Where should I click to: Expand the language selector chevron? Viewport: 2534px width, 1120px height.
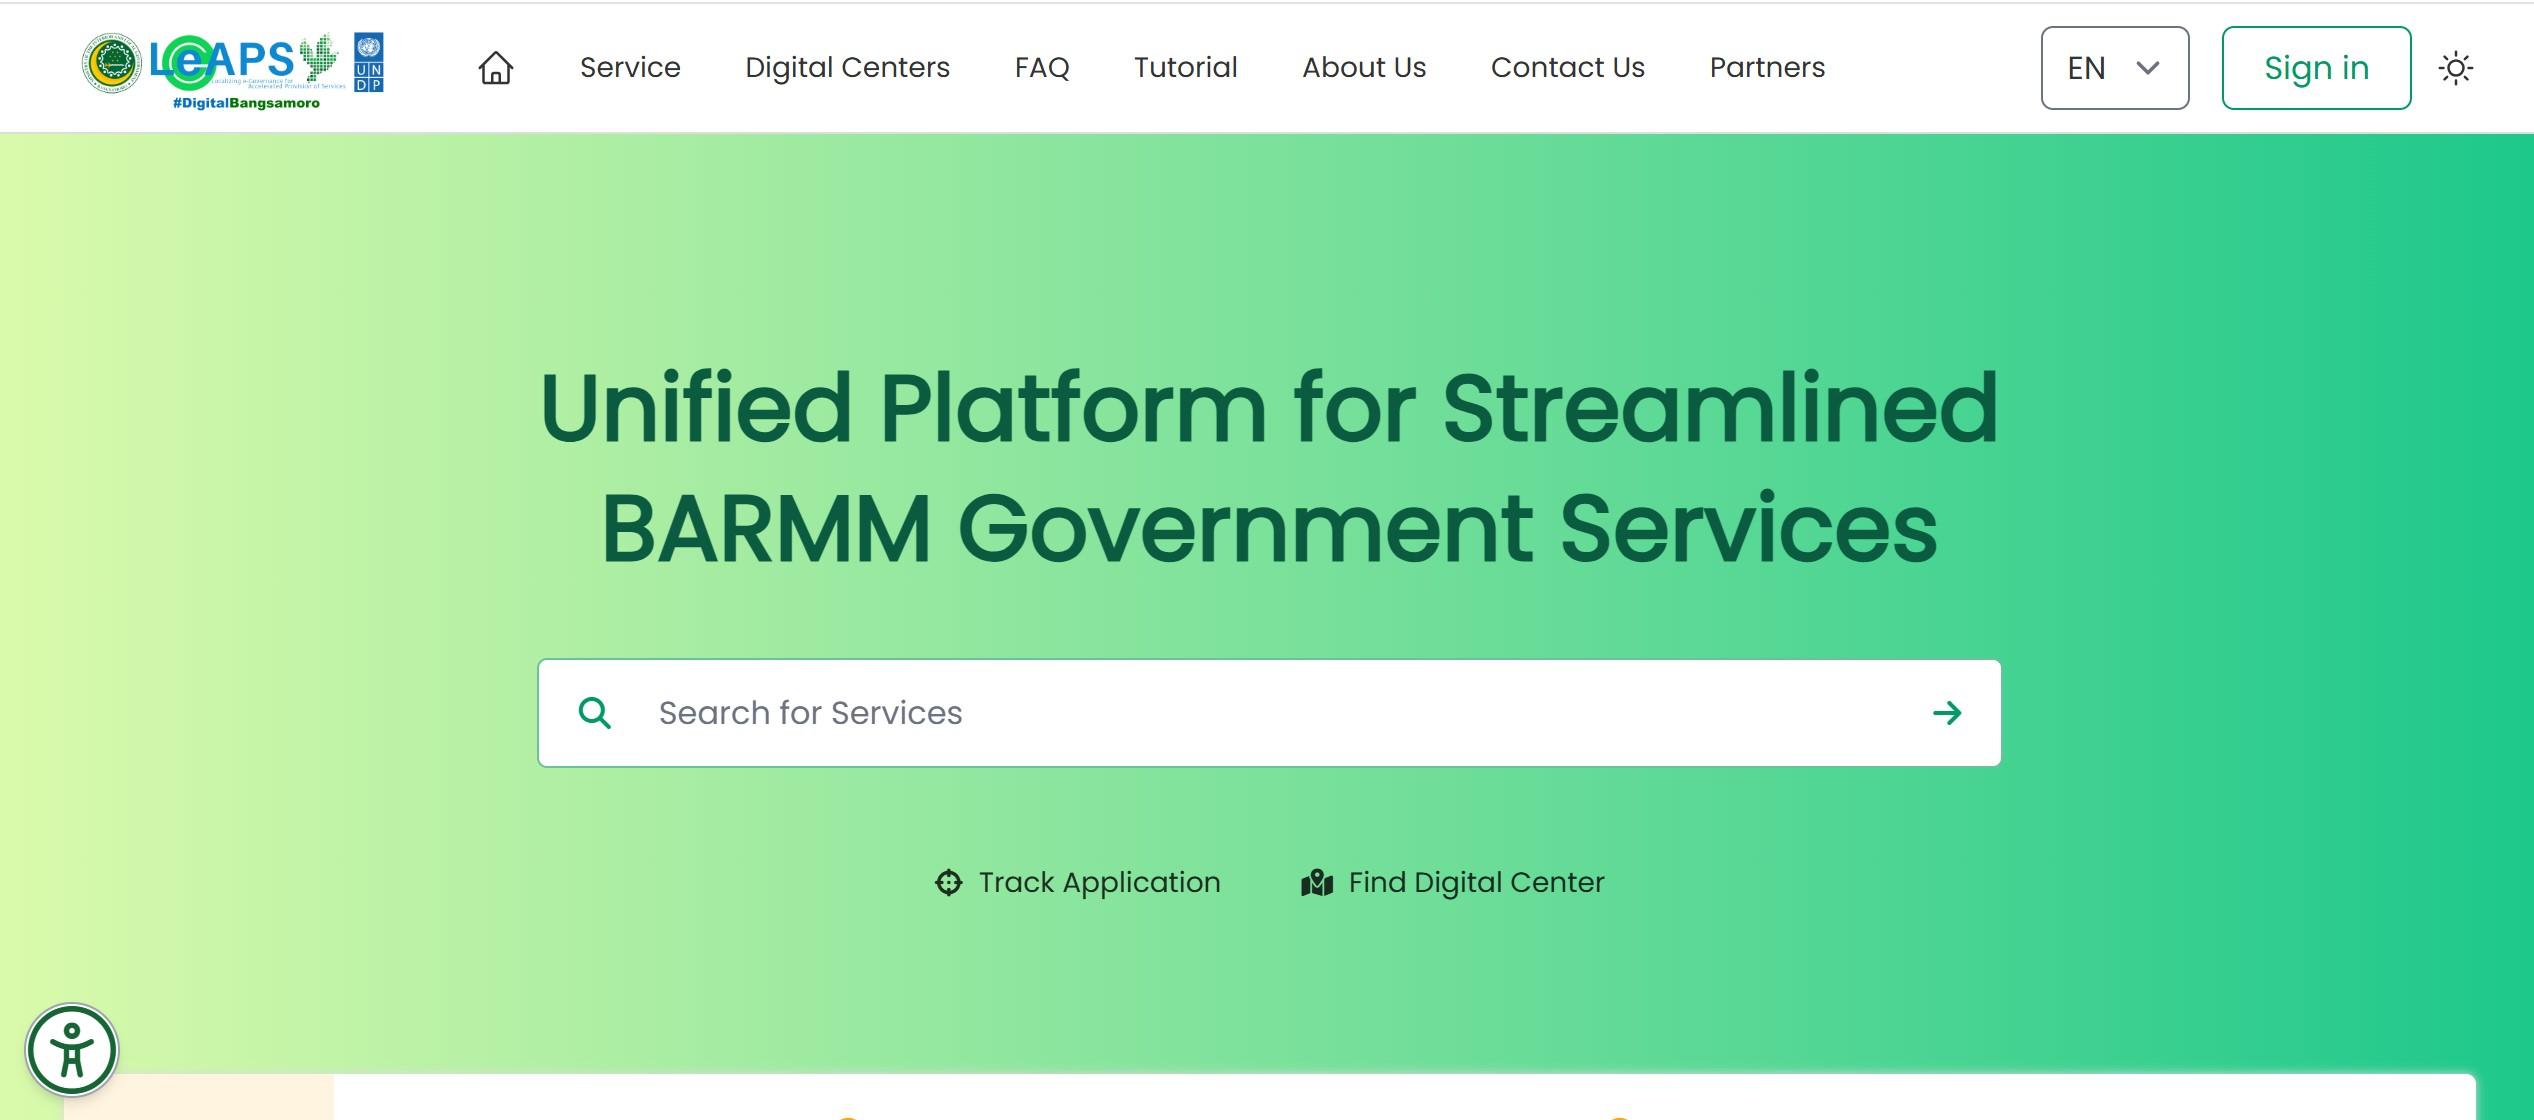pos(2148,68)
